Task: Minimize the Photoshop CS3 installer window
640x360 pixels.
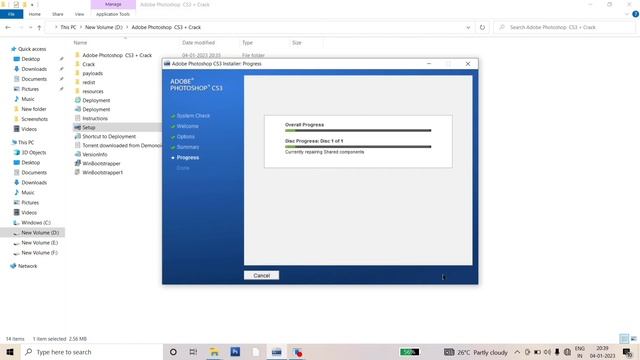Action: 429,64
